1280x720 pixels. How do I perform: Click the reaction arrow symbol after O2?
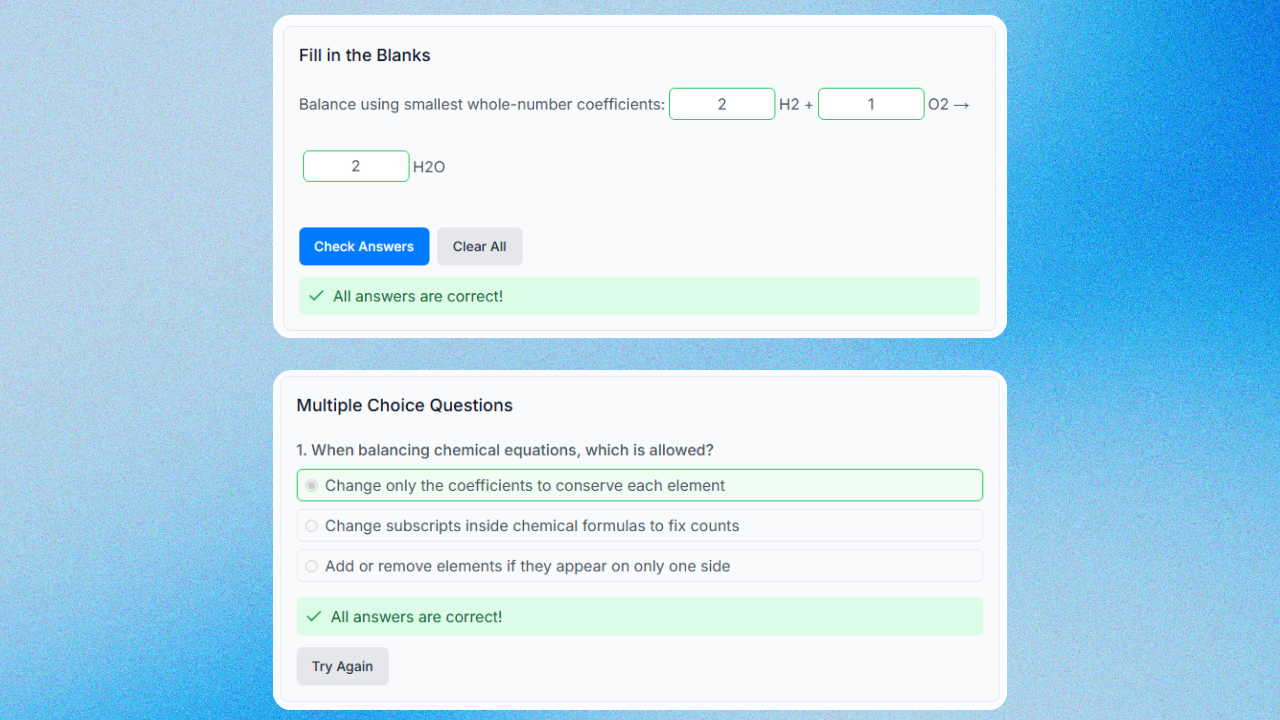pos(962,104)
